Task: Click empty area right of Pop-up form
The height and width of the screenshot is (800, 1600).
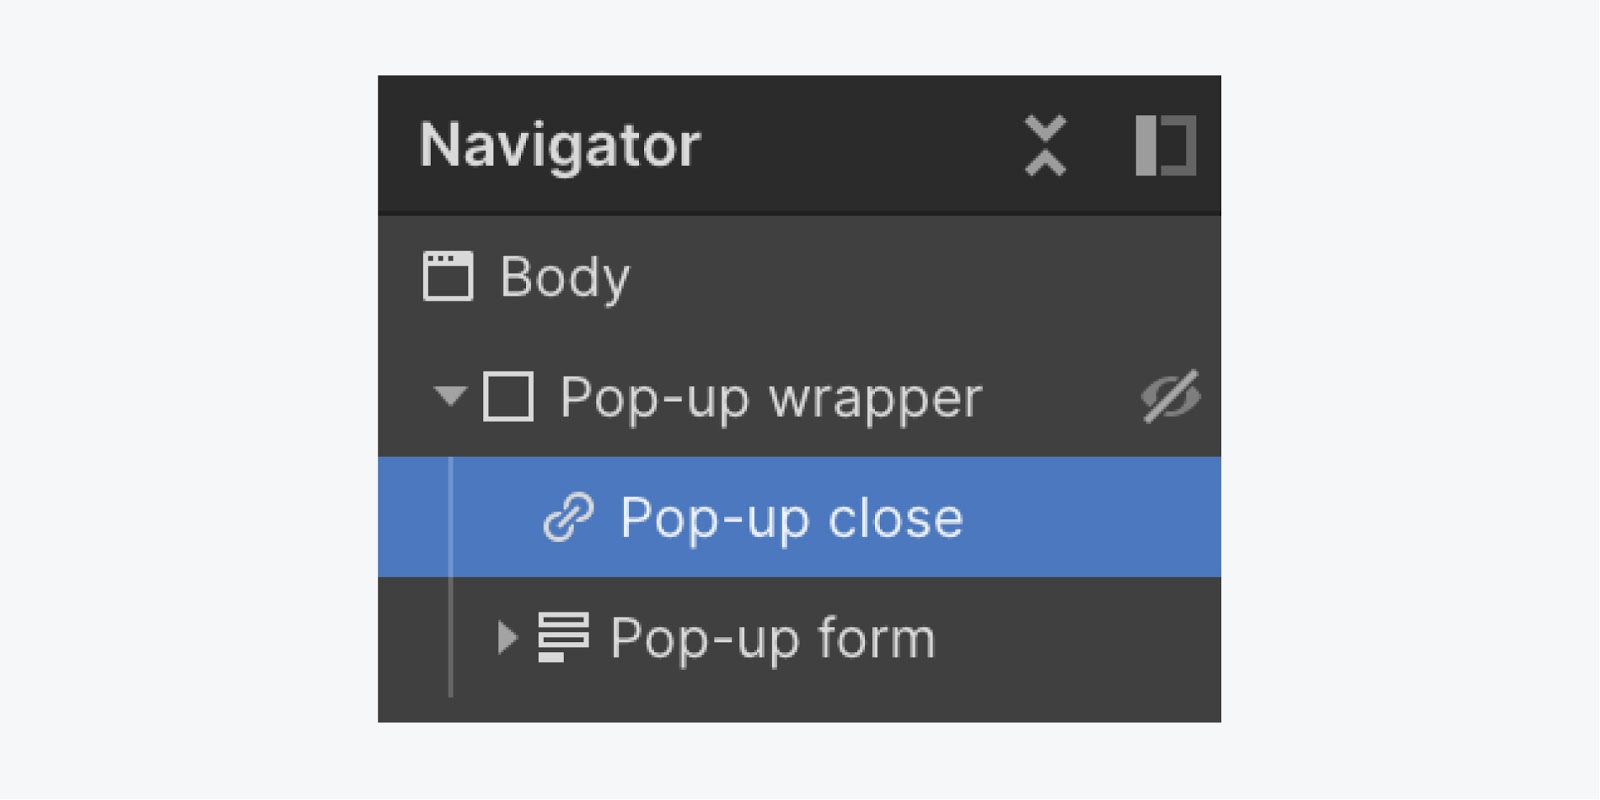Action: click(1078, 637)
